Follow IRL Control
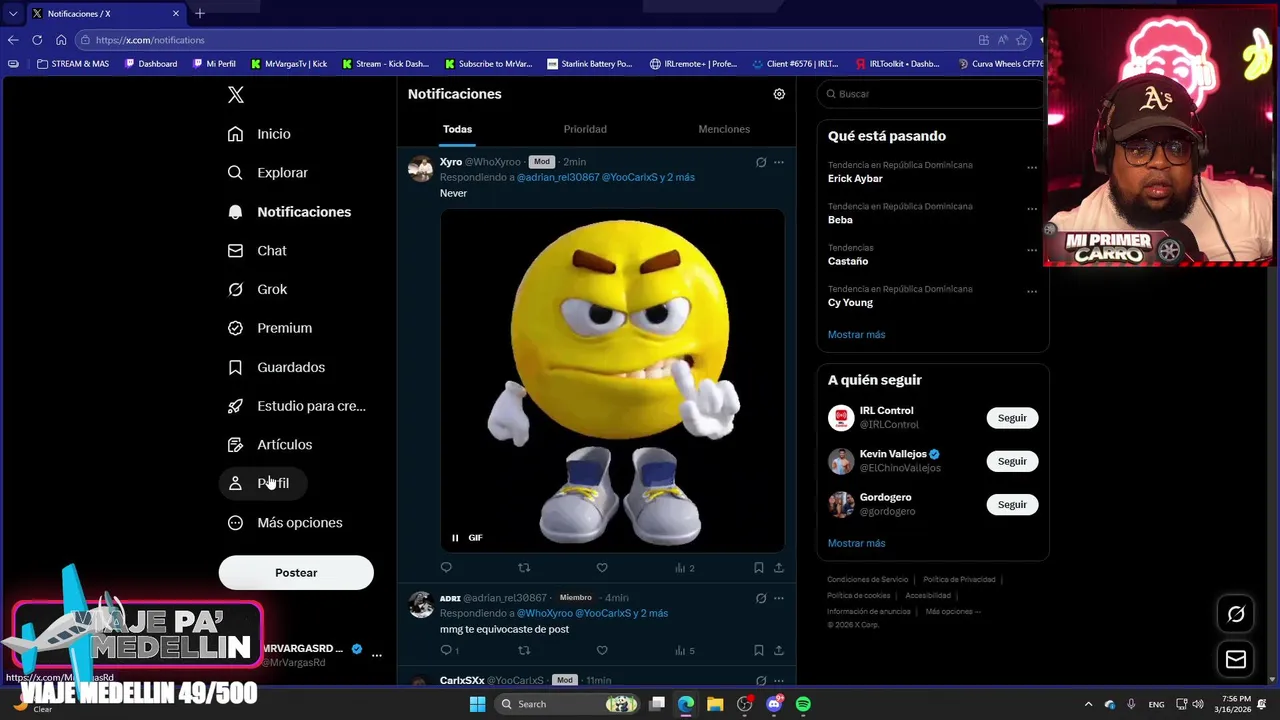1280x720 pixels. [1012, 418]
